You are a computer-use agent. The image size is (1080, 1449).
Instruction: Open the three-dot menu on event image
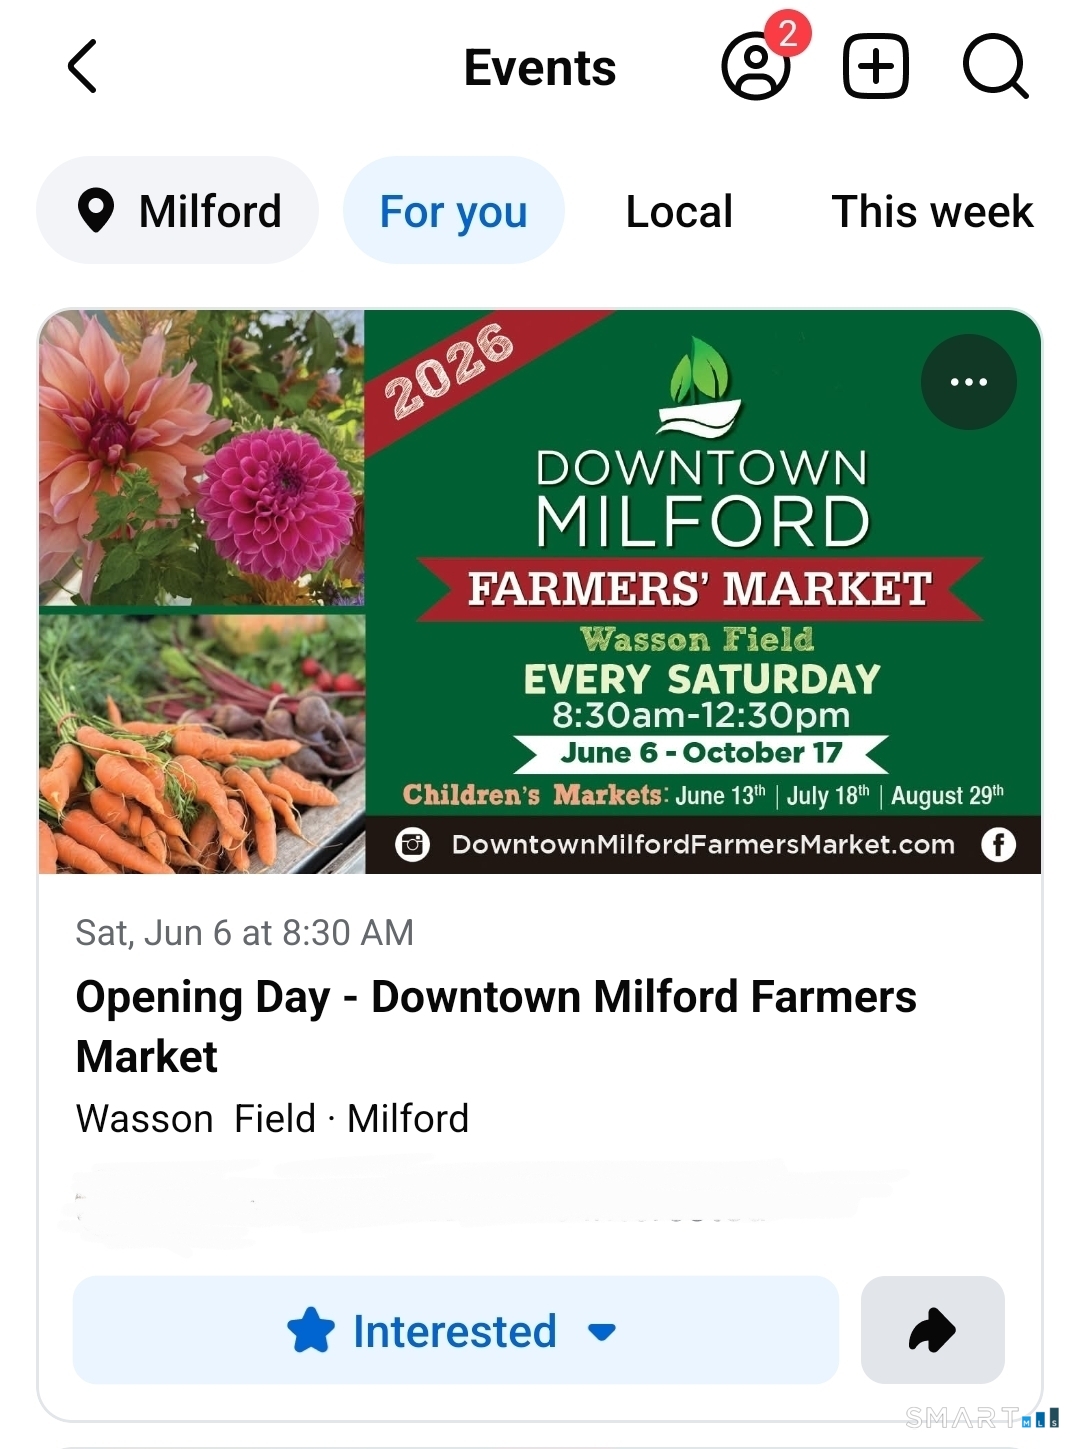coord(968,382)
